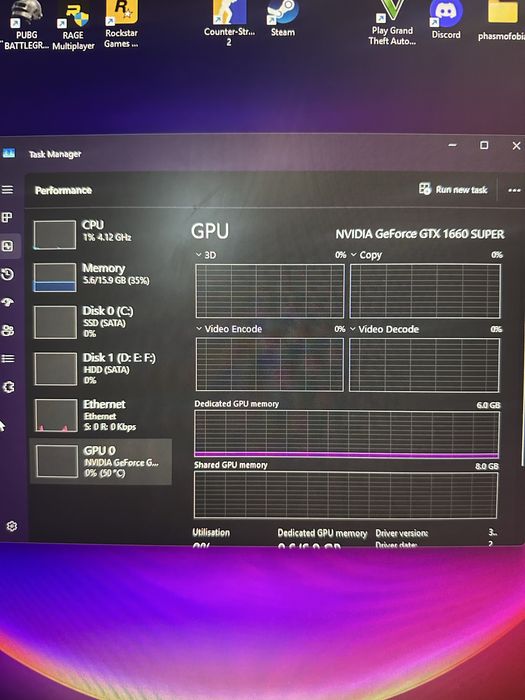Click the Video Encode utilization graph

pos(270,364)
